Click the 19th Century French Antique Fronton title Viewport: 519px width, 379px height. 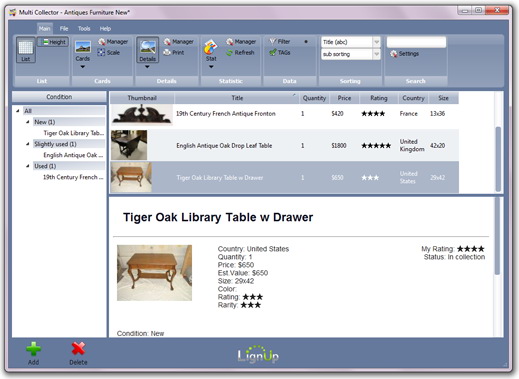click(226, 114)
